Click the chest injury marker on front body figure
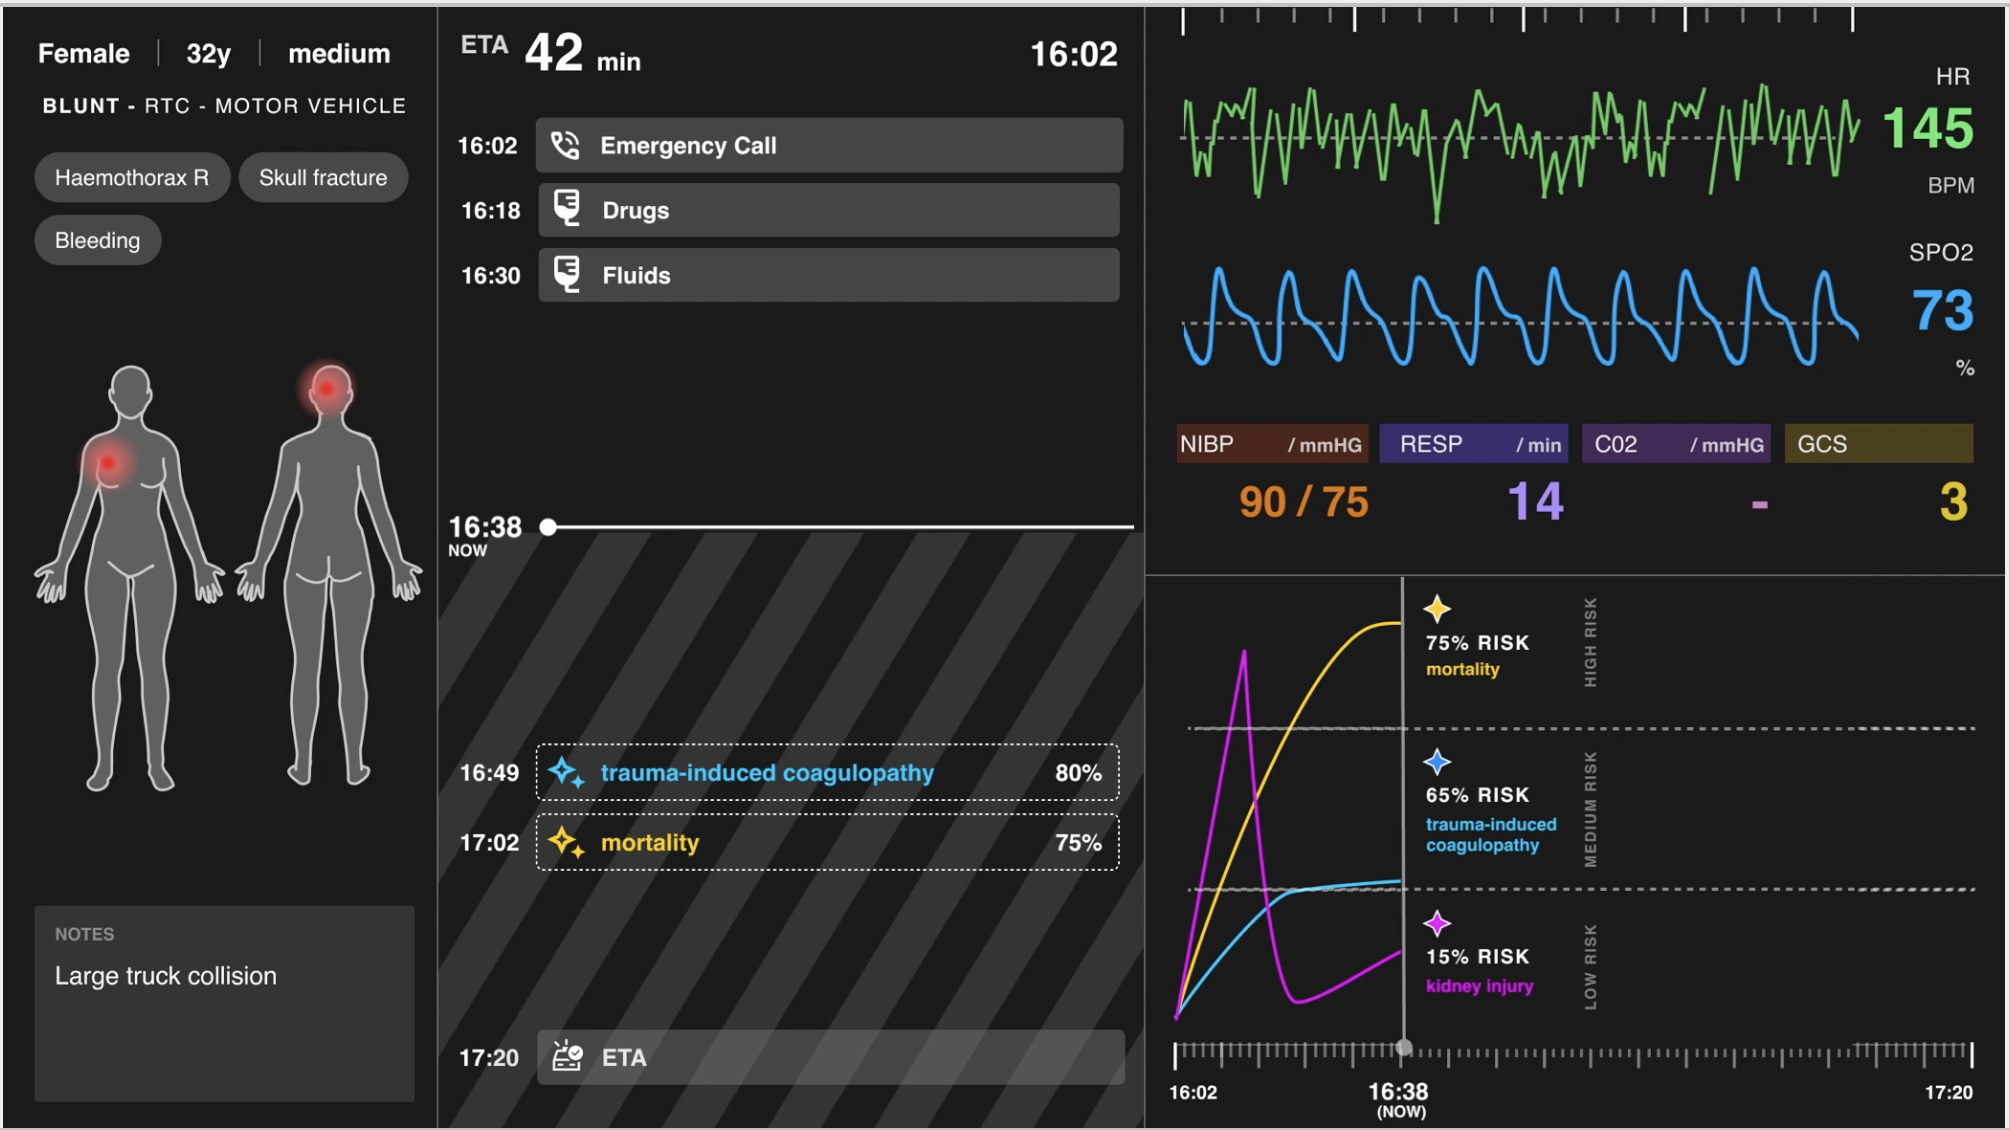The height and width of the screenshot is (1130, 2010). [109, 463]
